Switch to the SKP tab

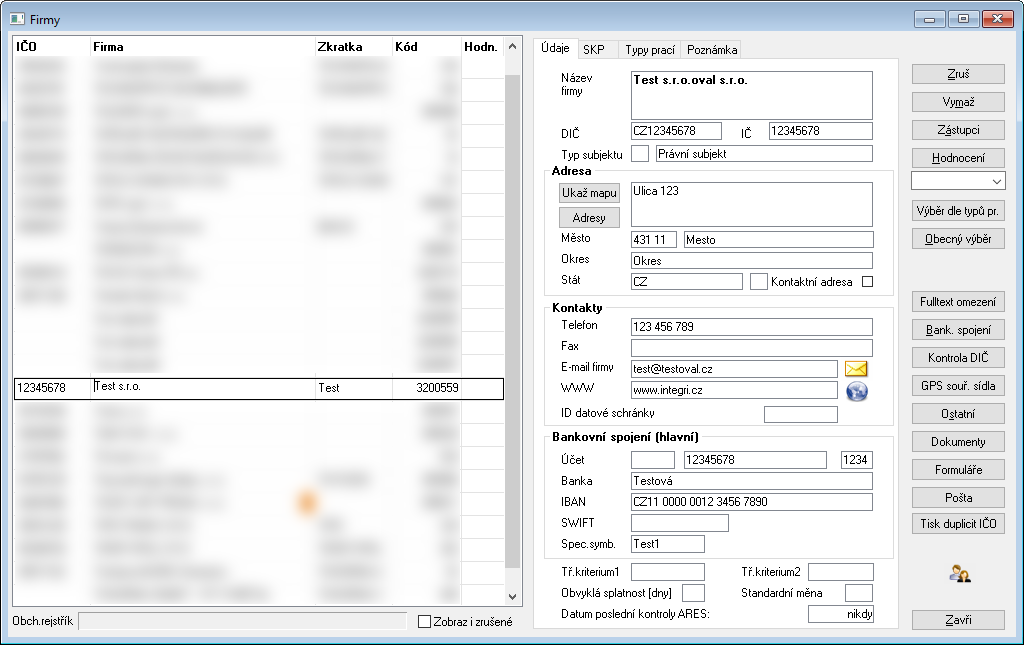(594, 50)
